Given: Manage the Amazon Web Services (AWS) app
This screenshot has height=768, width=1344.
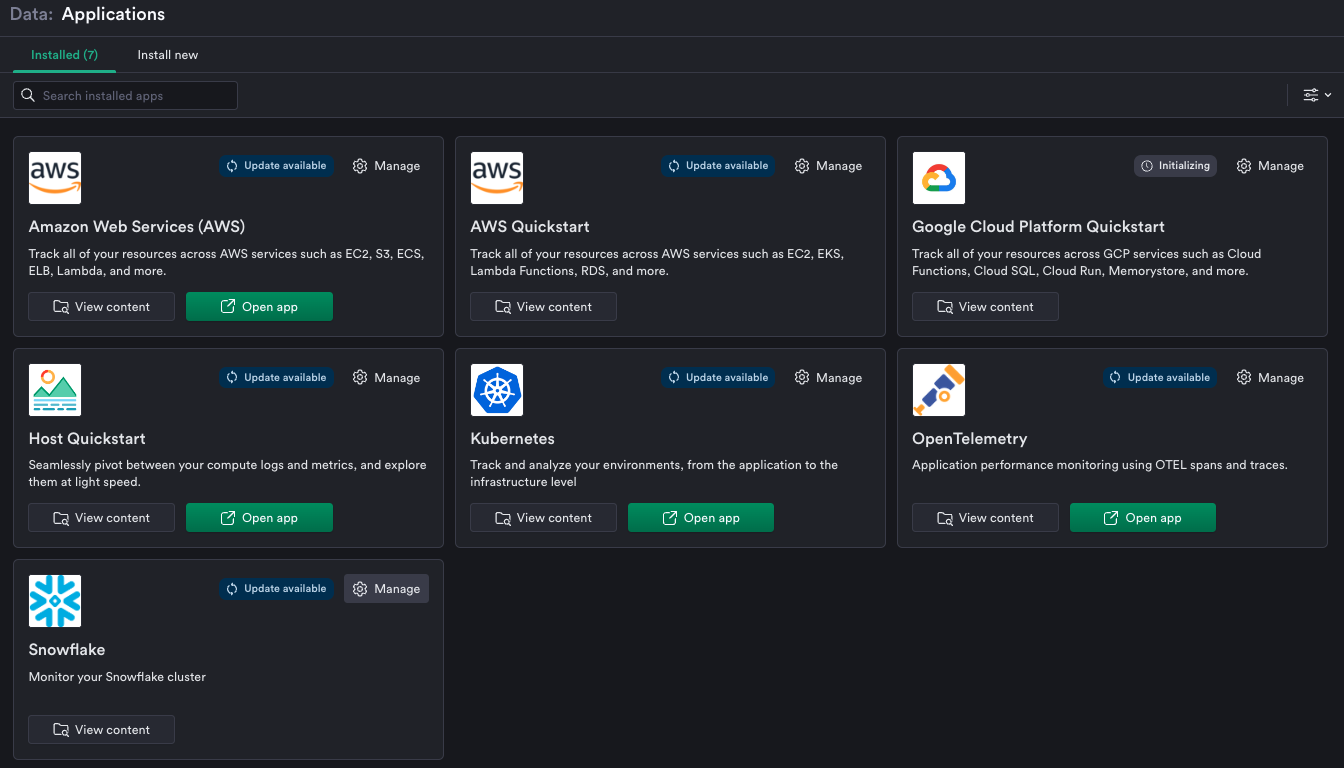Looking at the screenshot, I should tap(387, 166).
